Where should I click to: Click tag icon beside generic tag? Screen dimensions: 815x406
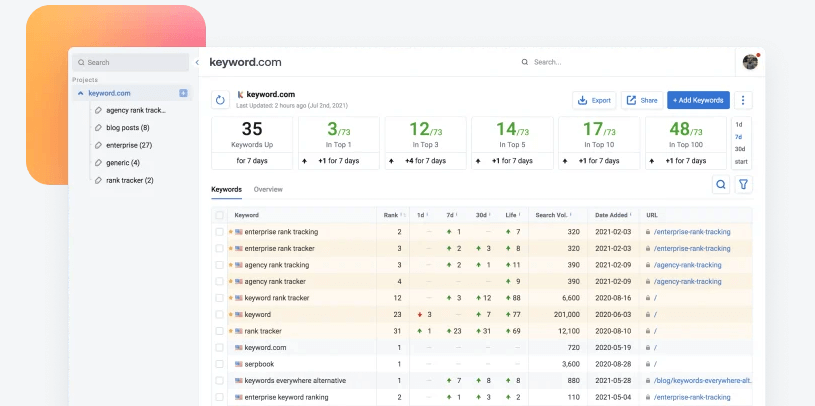click(x=98, y=163)
